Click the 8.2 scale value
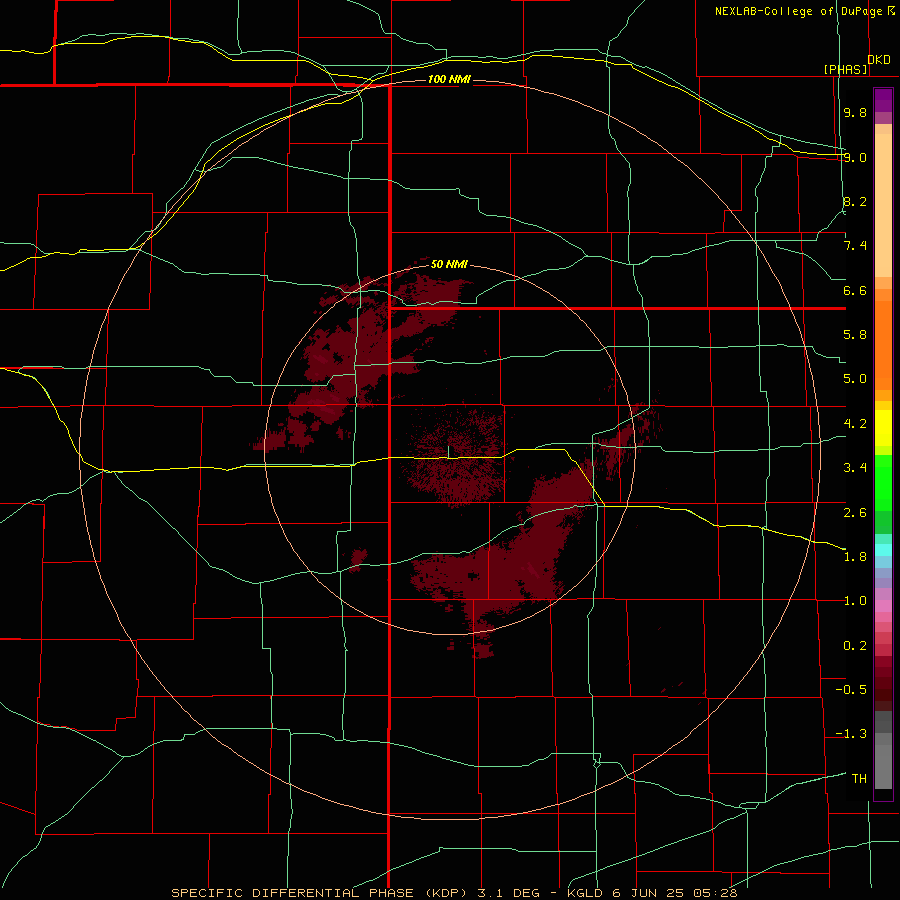 pyautogui.click(x=855, y=201)
